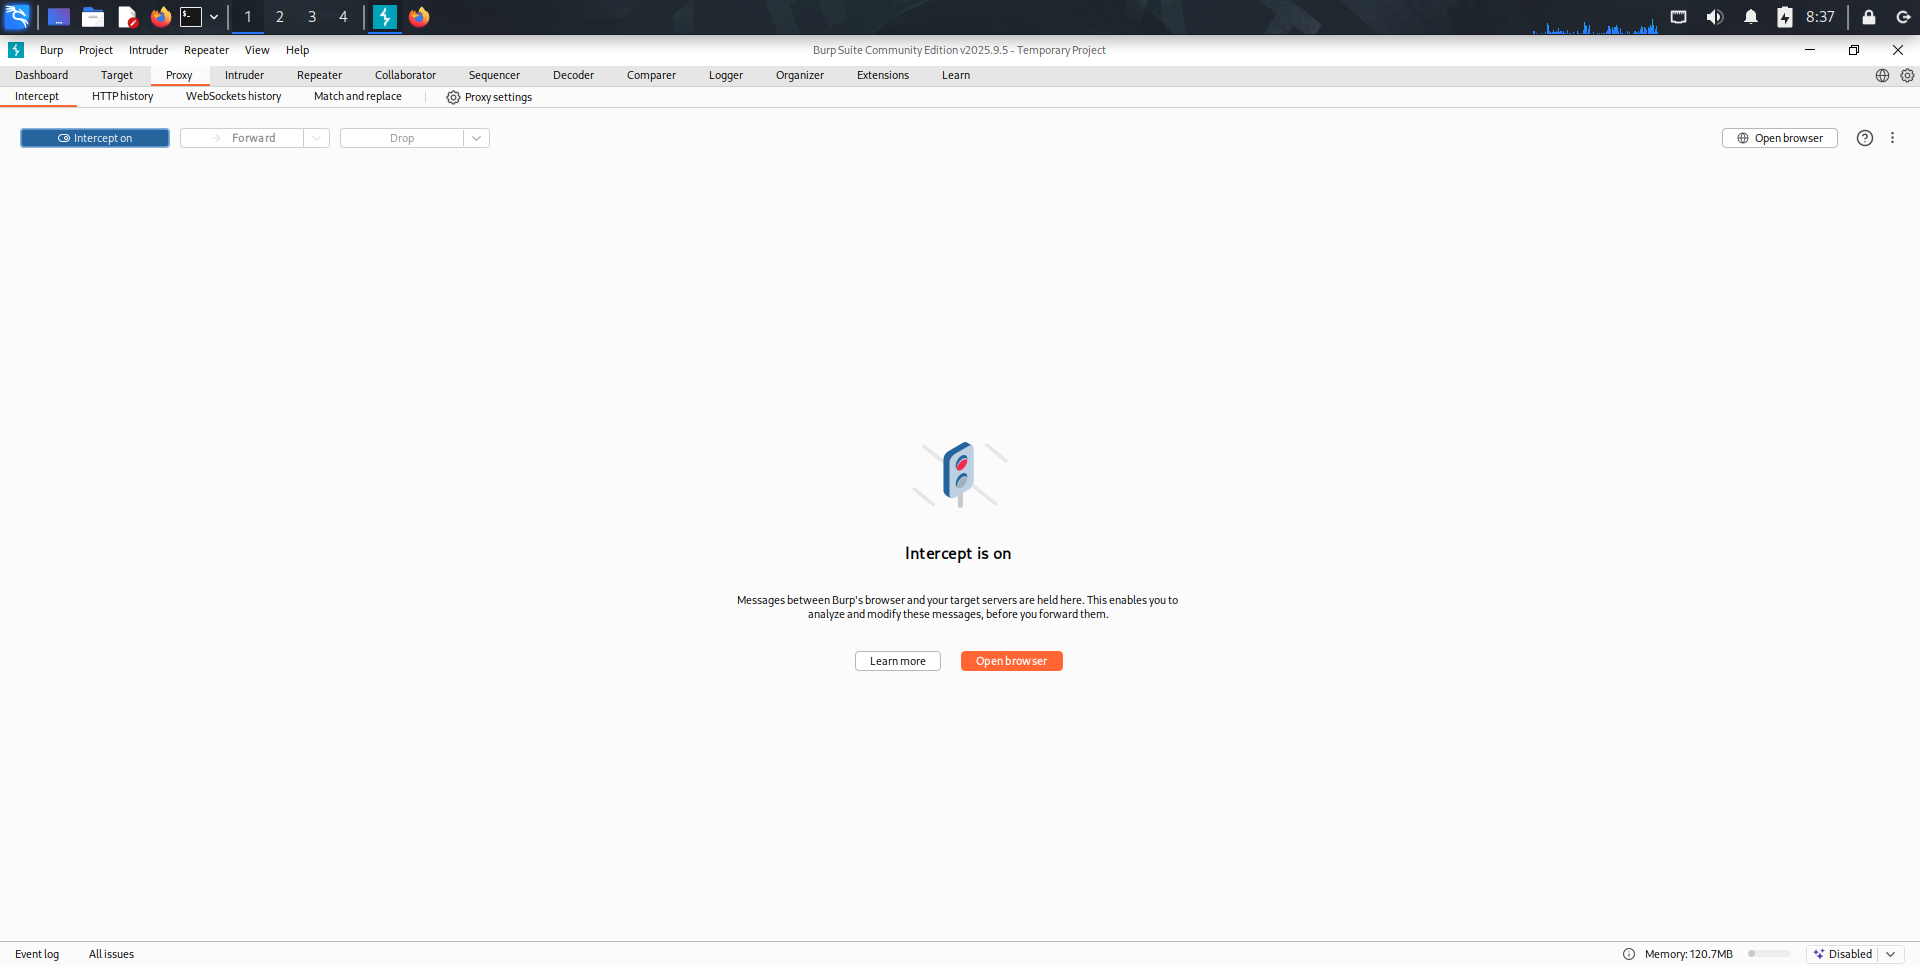1920x966 pixels.
Task: Switch to workspace 2
Action: (280, 17)
